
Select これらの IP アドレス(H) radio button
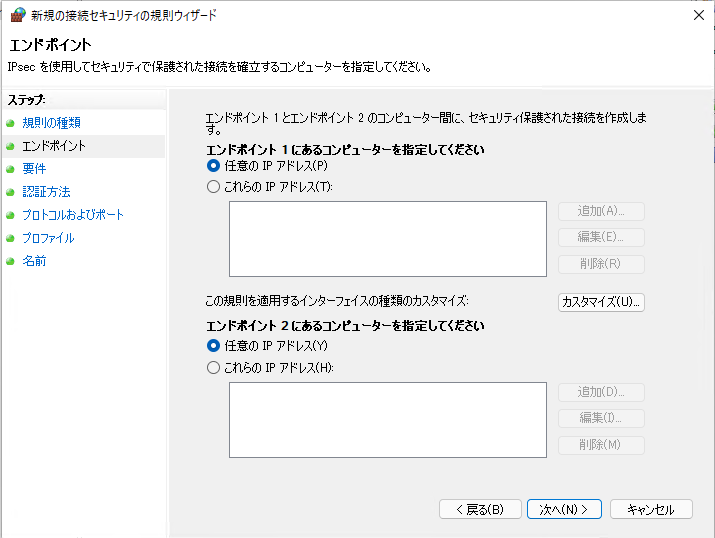tap(213, 367)
